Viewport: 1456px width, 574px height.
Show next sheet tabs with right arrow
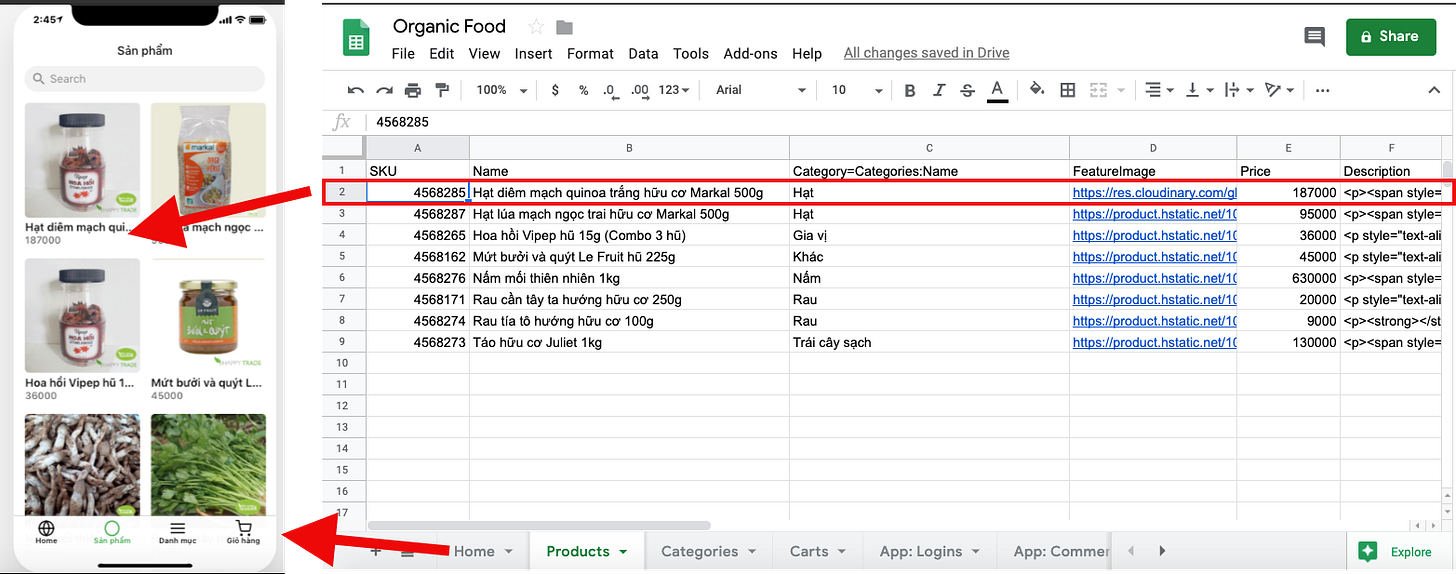point(1162,551)
